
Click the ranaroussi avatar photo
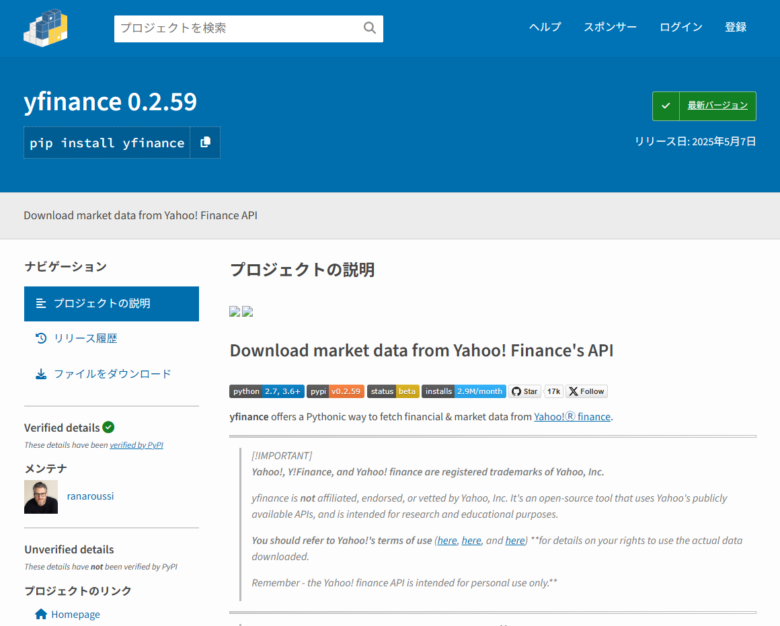click(41, 497)
